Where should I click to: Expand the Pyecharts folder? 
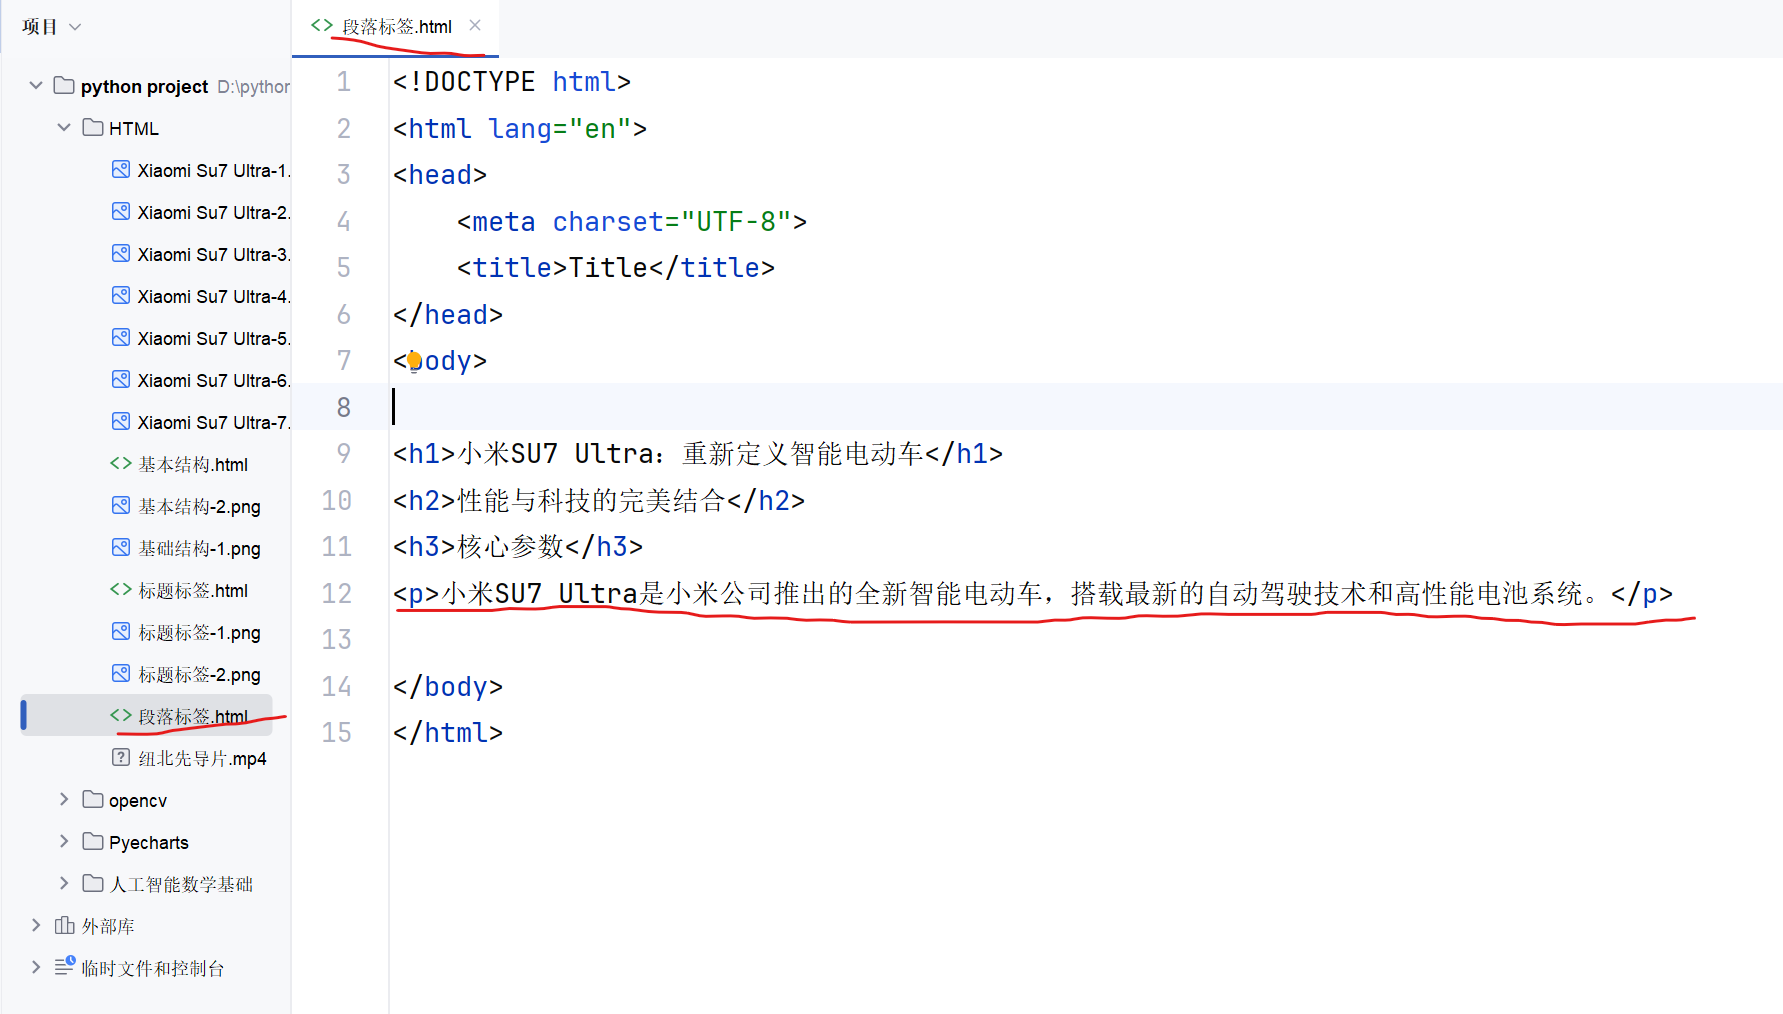(x=64, y=841)
